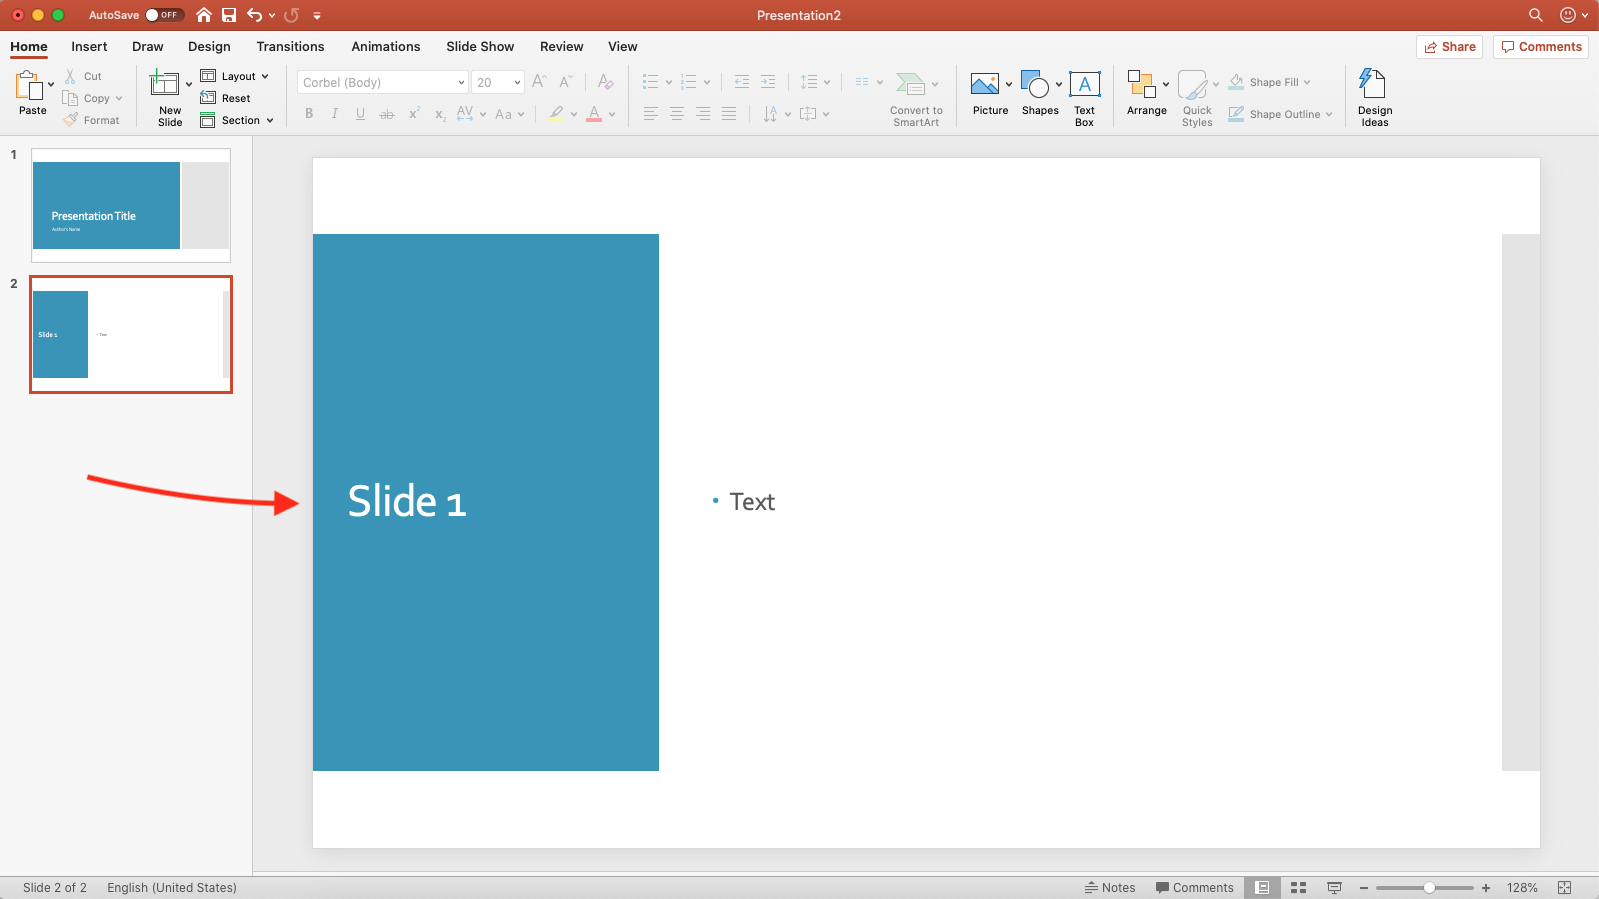This screenshot has height=899, width=1599.
Task: Open the Section dropdown
Action: click(237, 120)
